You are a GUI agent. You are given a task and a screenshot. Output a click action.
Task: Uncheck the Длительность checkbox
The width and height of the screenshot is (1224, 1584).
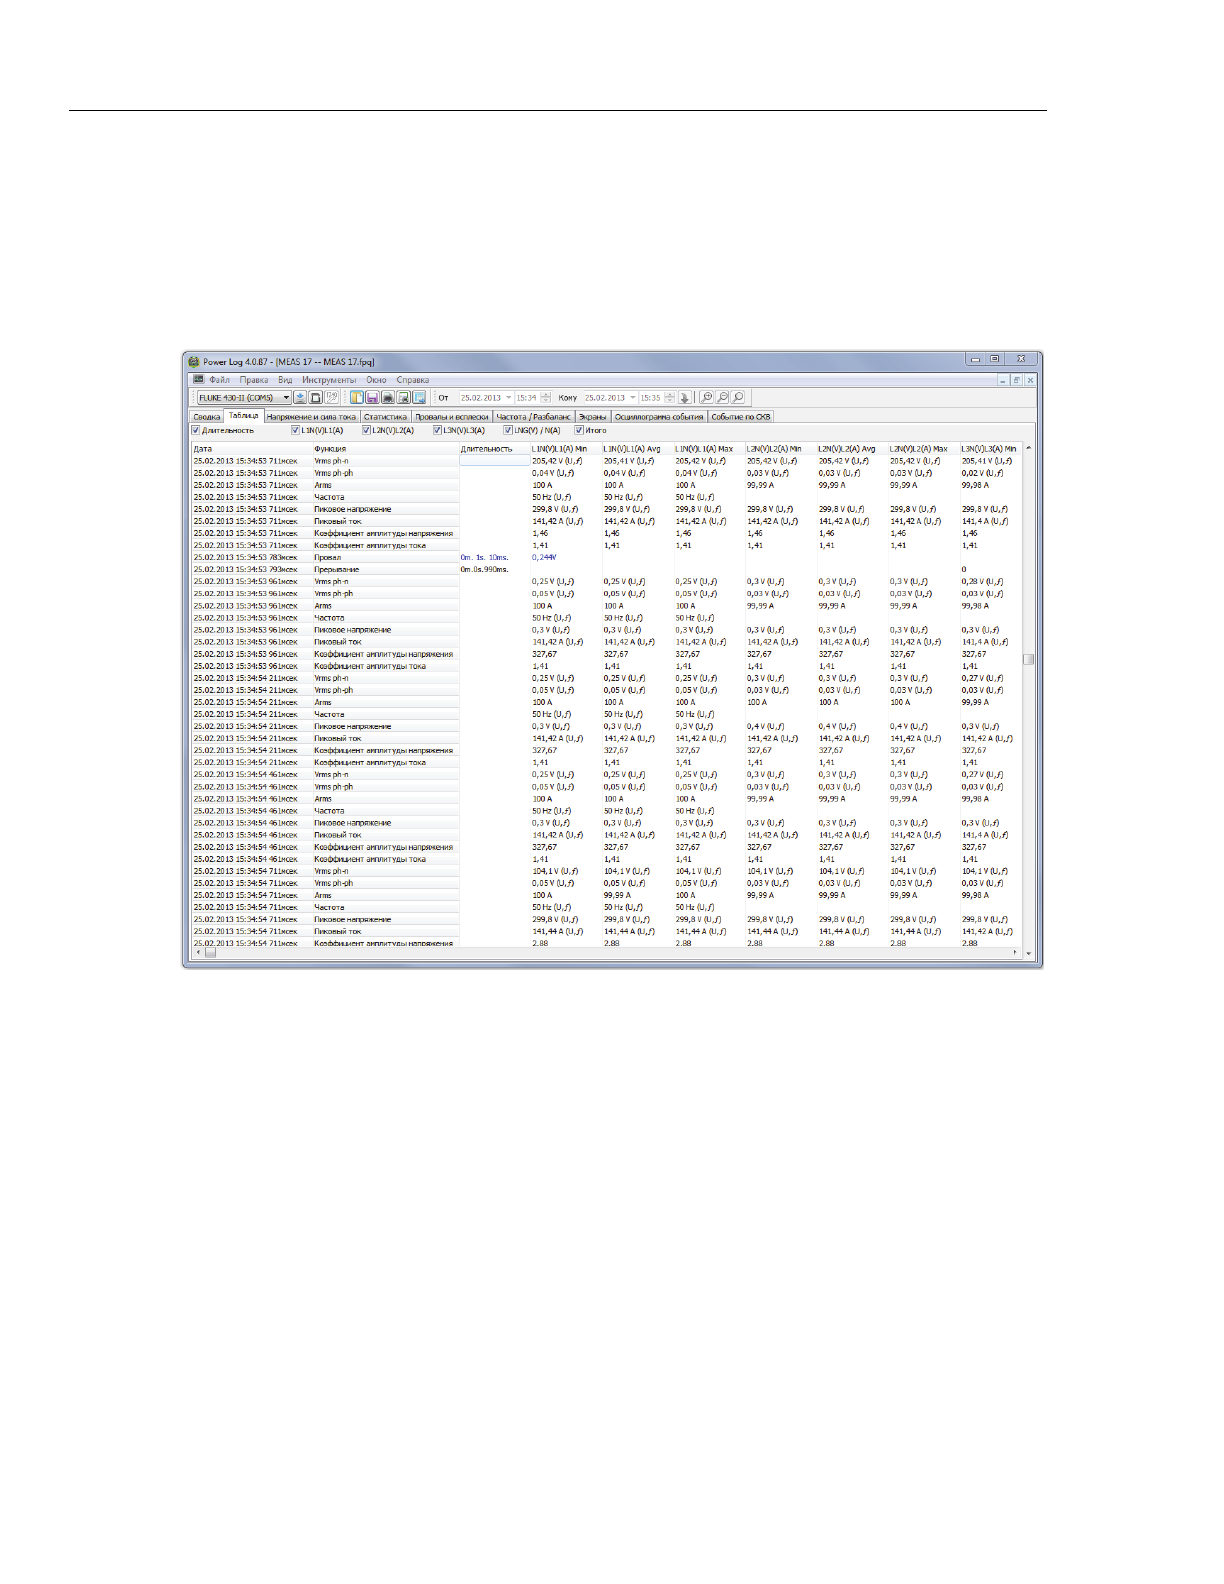pos(196,431)
